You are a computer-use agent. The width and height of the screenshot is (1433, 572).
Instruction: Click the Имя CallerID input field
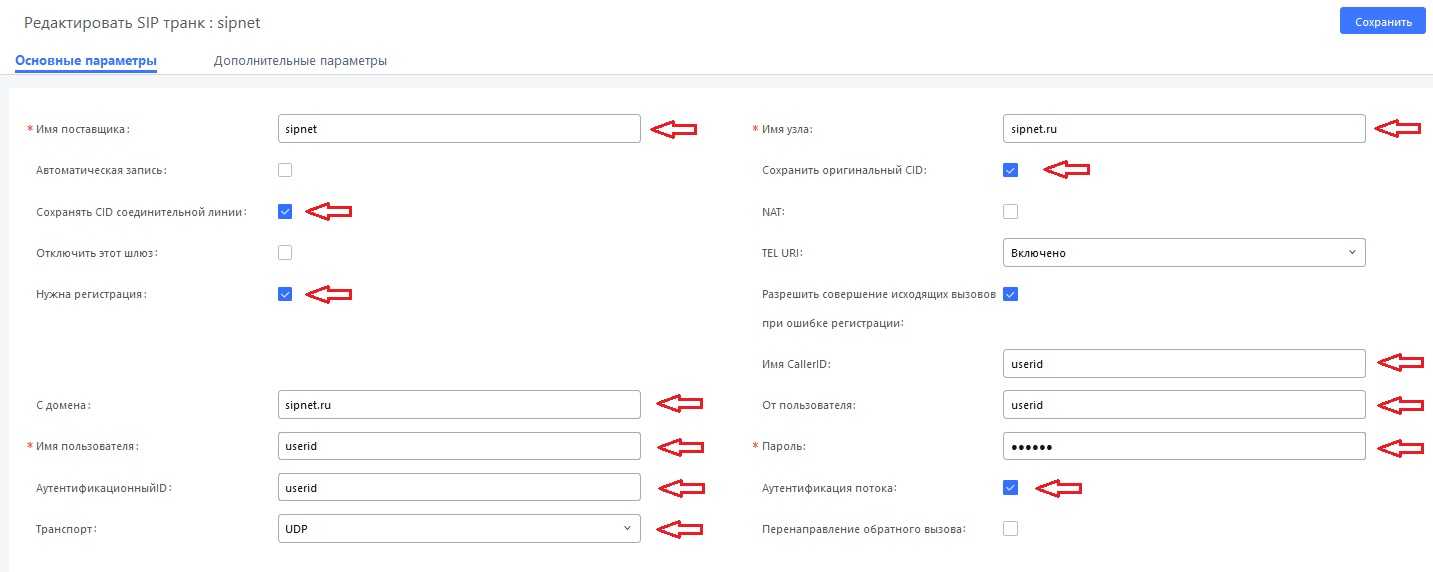point(1183,364)
